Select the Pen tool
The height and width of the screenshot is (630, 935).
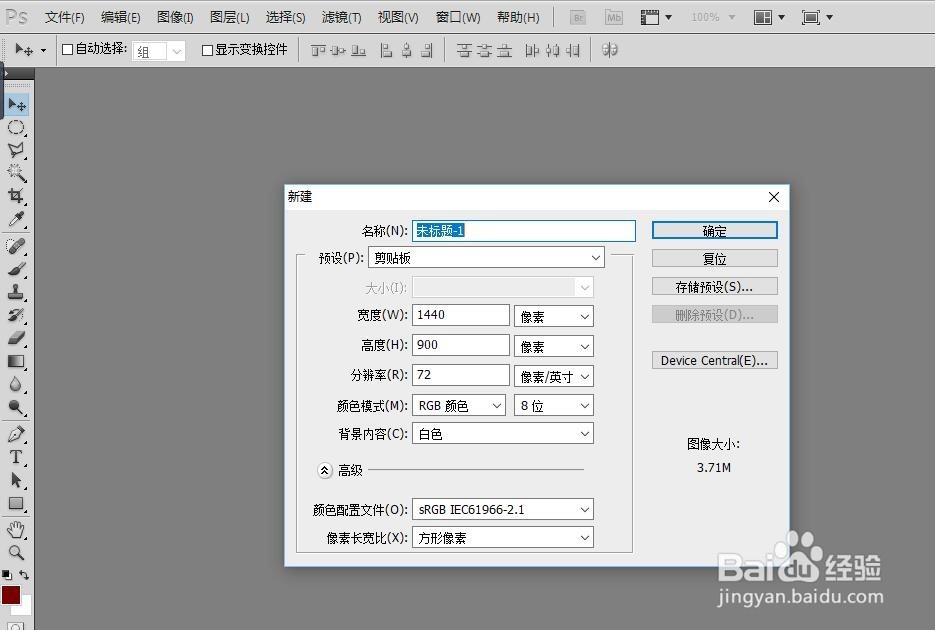click(x=16, y=434)
